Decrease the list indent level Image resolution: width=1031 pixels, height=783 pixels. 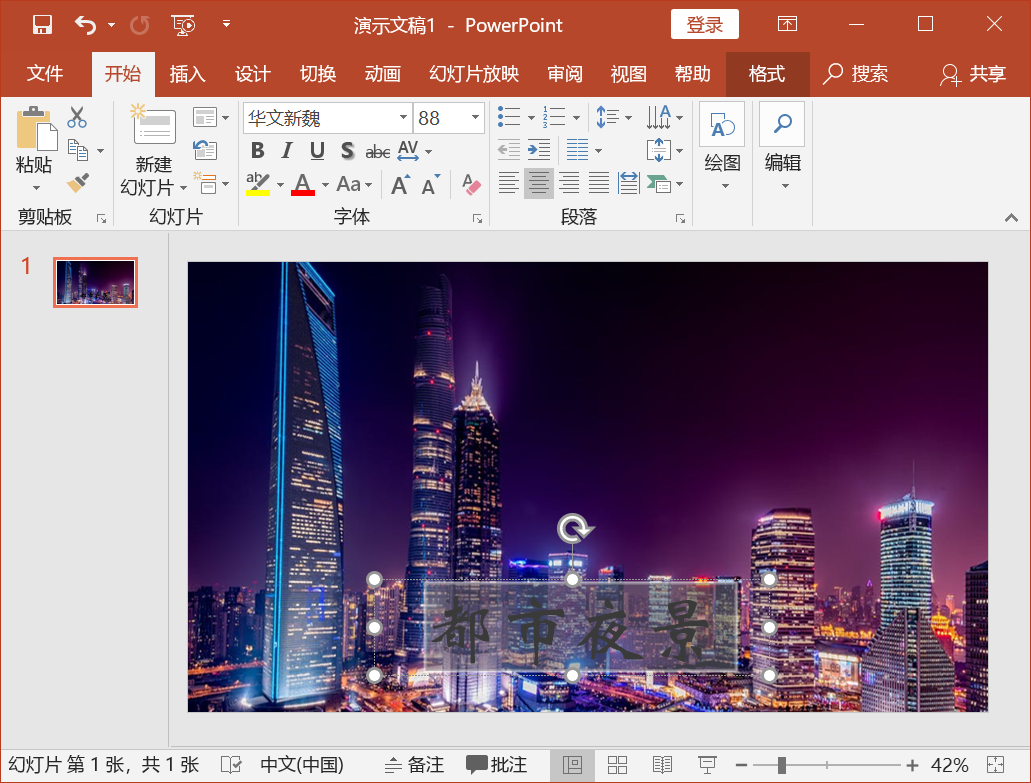pos(509,150)
